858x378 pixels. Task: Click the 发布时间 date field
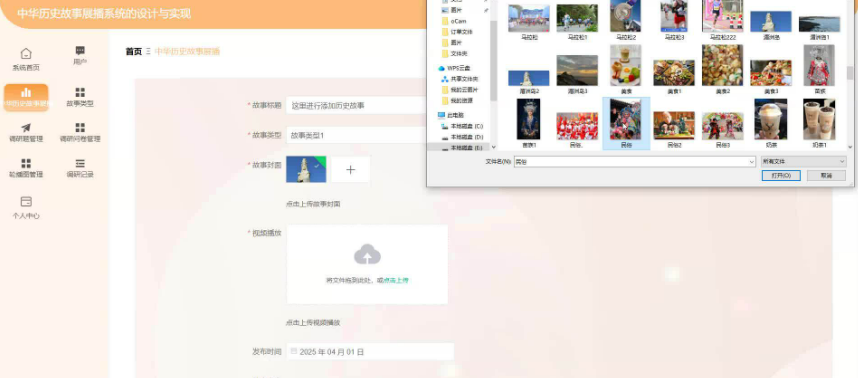coord(370,351)
